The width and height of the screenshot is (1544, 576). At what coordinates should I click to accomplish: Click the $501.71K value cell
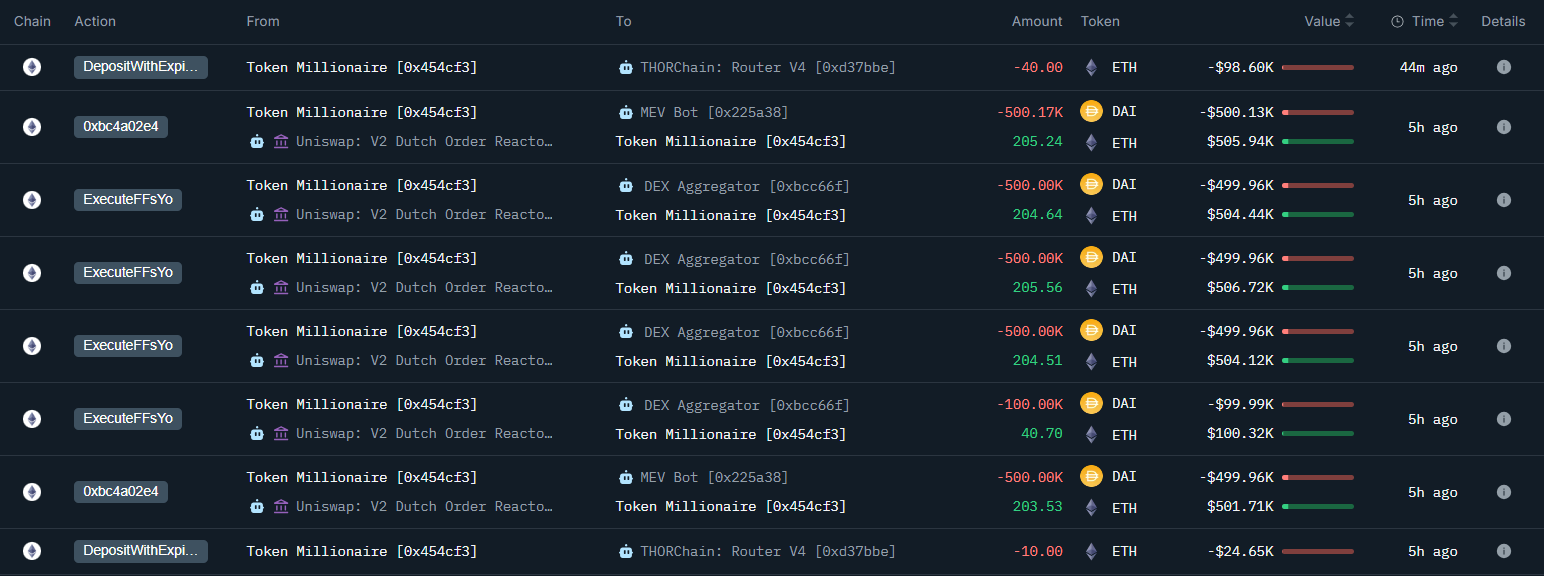1240,507
